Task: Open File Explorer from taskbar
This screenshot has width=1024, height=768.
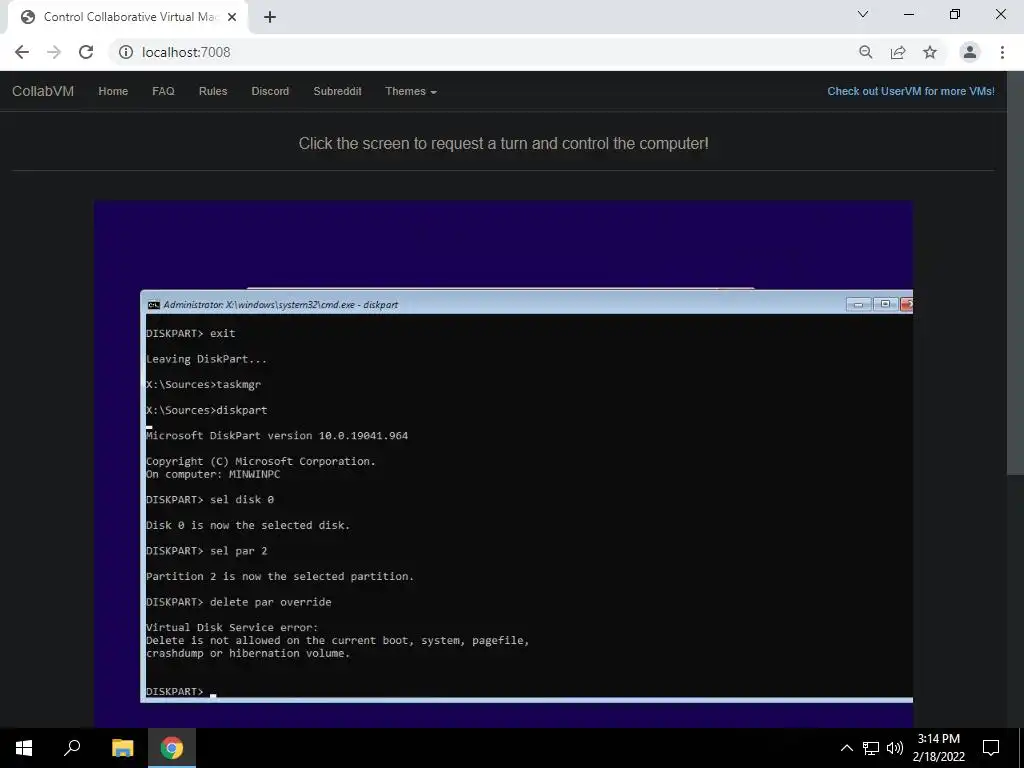Action: coord(122,748)
